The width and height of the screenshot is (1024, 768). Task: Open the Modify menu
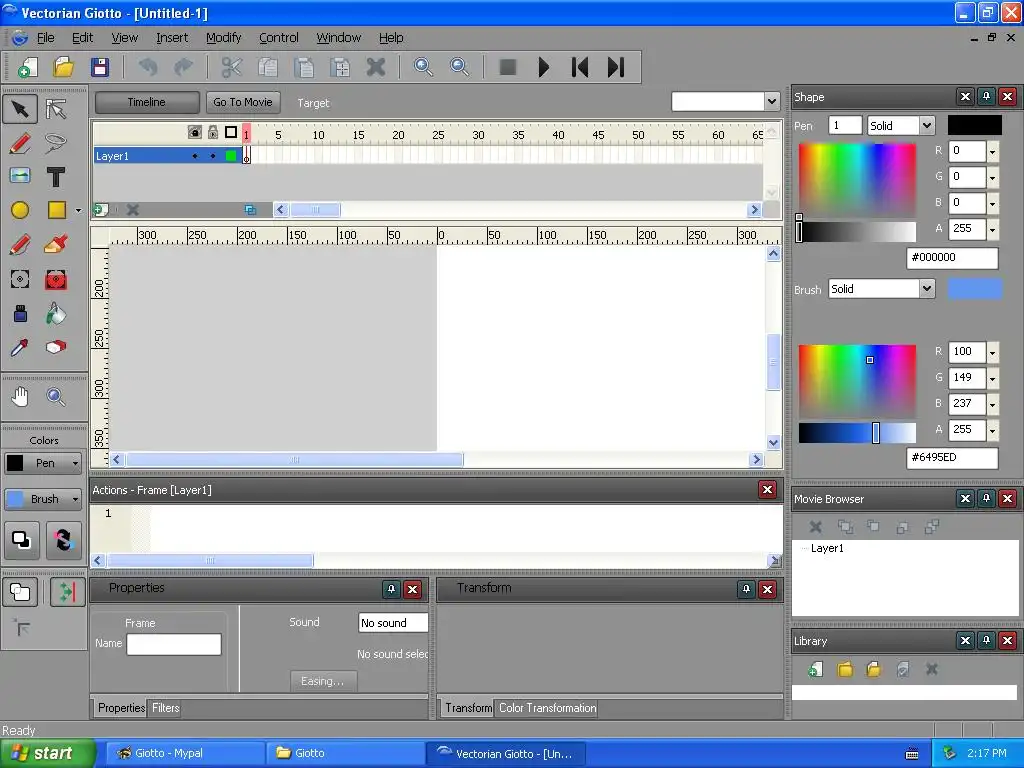click(223, 38)
